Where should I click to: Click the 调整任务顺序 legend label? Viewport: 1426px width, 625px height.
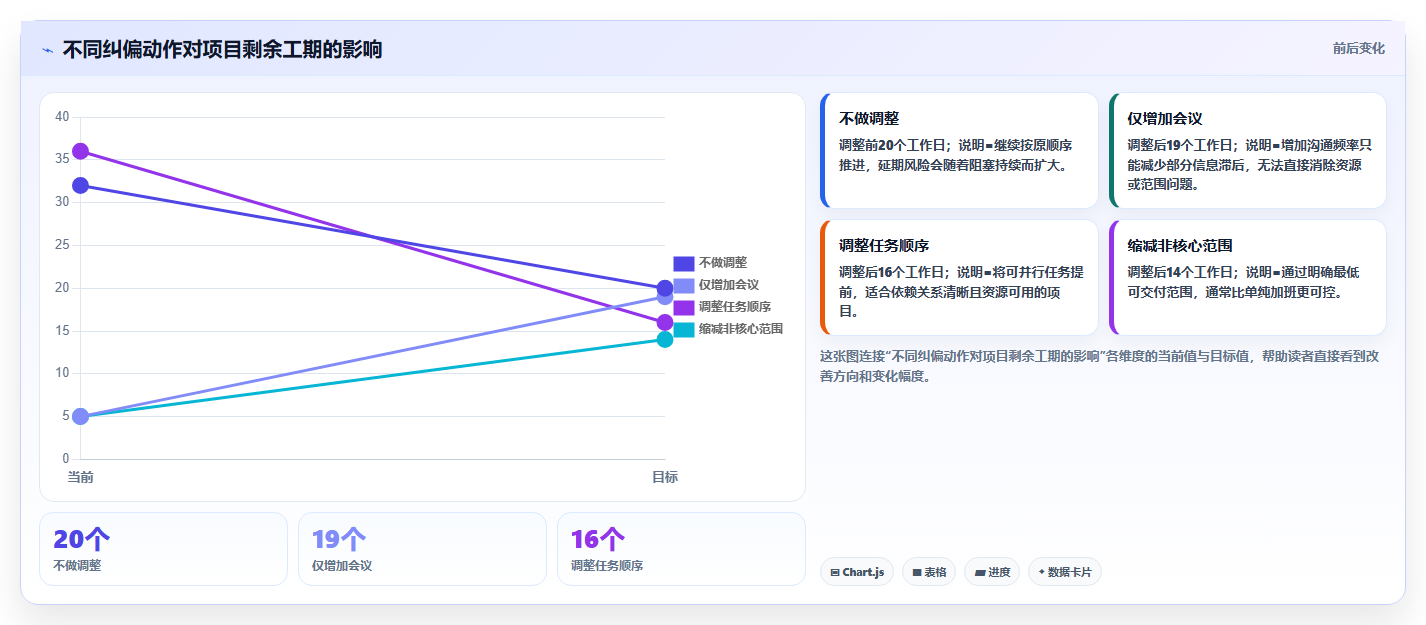(x=735, y=307)
